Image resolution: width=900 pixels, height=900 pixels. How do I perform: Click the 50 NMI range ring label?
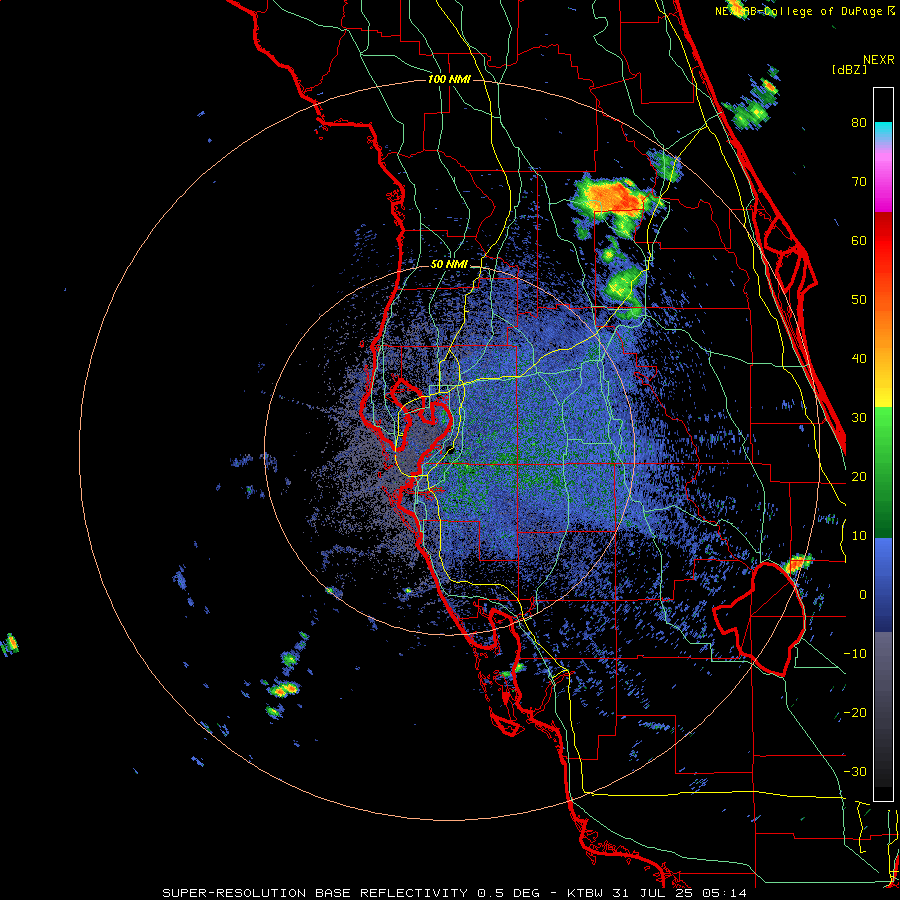click(x=449, y=265)
